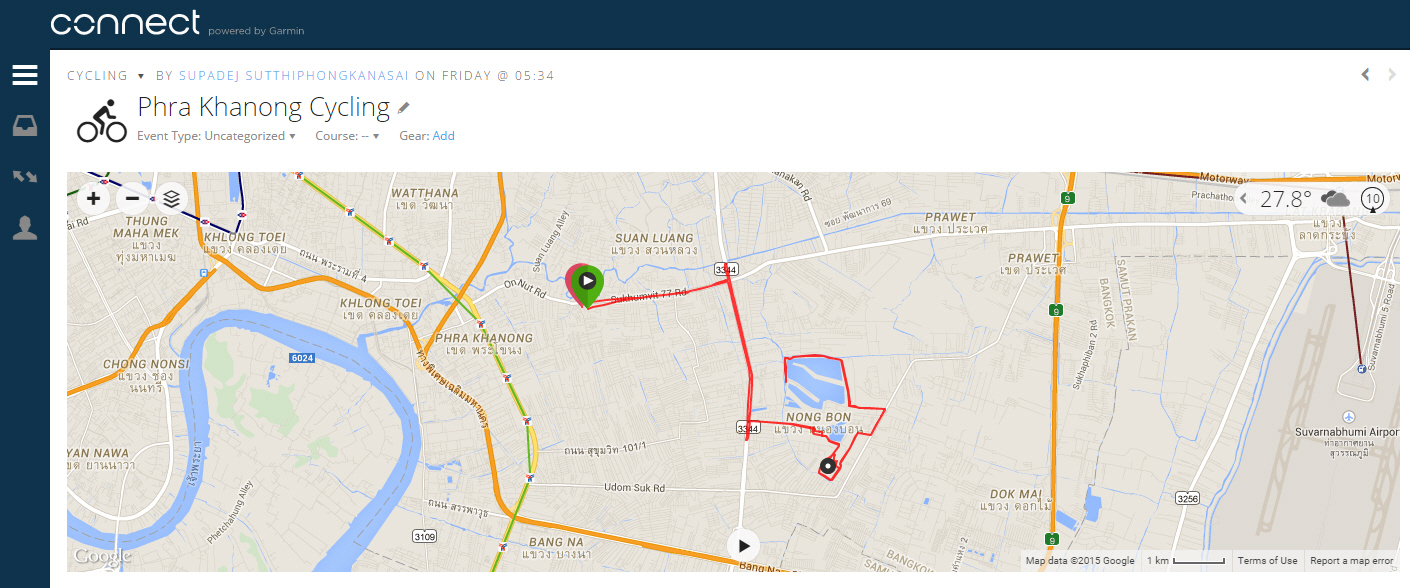1410x588 pixels.
Task: Open the user profile sidebar icon
Action: point(25,229)
